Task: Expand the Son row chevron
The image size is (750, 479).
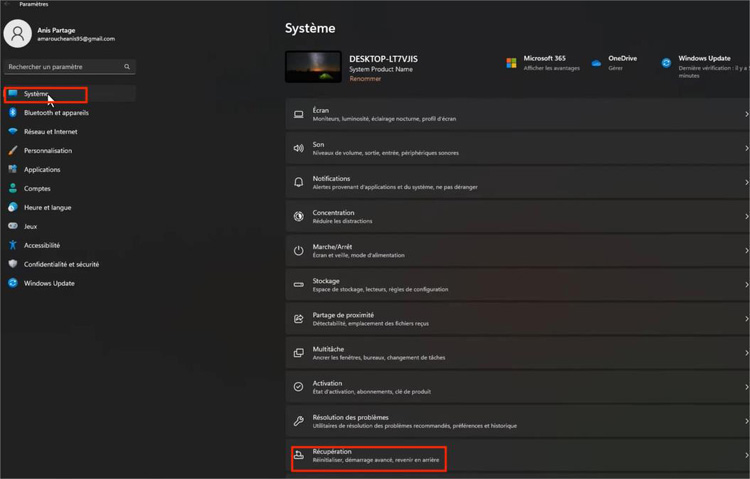Action: coord(746,148)
